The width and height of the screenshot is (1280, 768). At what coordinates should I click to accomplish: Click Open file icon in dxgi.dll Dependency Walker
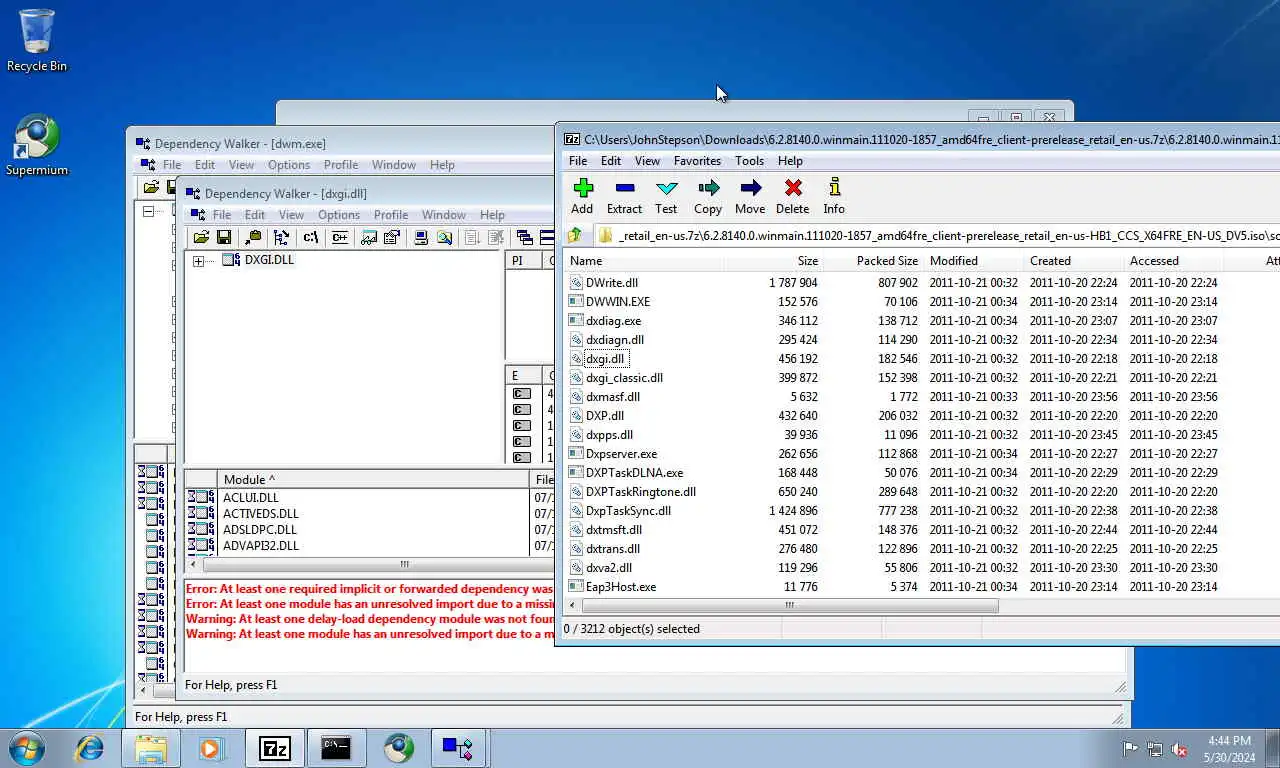(x=201, y=237)
